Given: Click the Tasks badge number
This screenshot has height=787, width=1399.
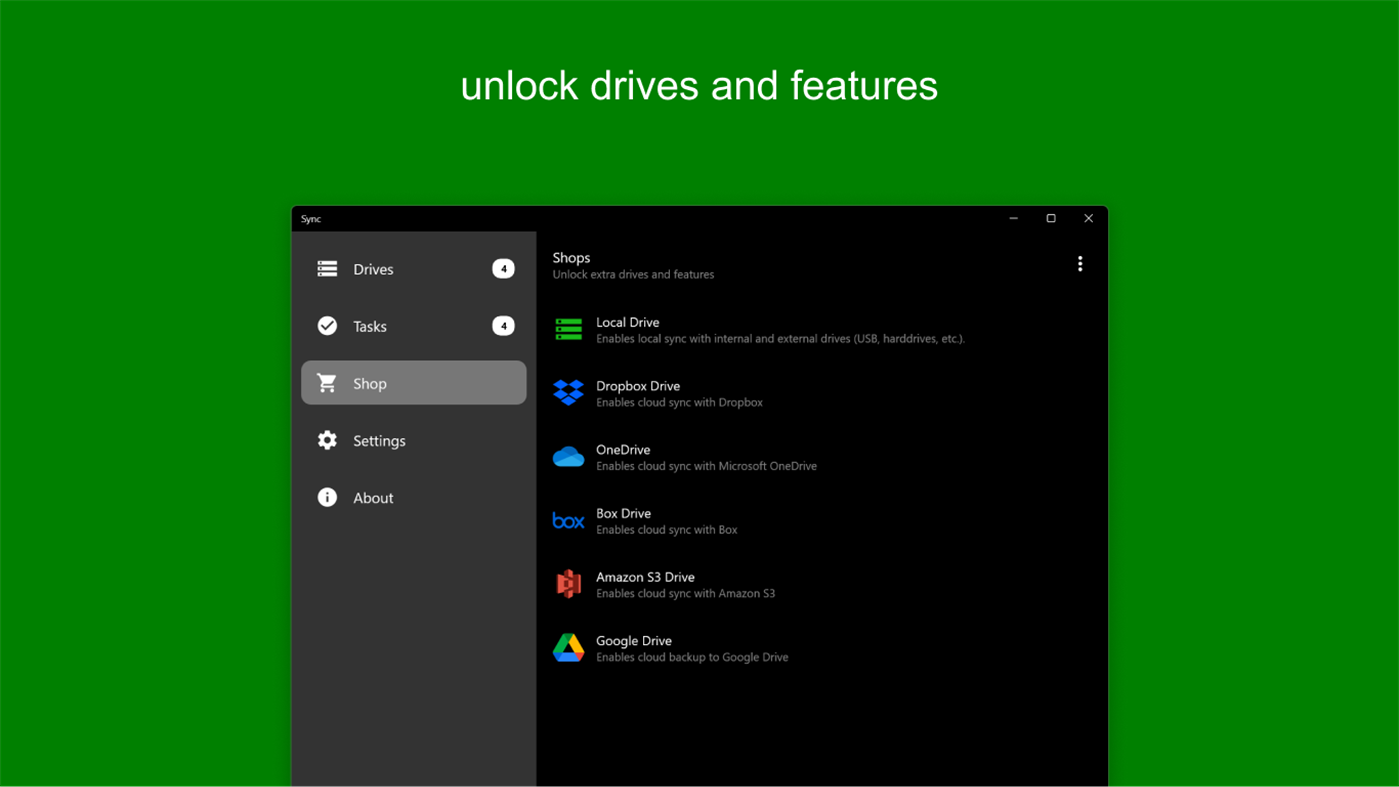Looking at the screenshot, I should [503, 325].
